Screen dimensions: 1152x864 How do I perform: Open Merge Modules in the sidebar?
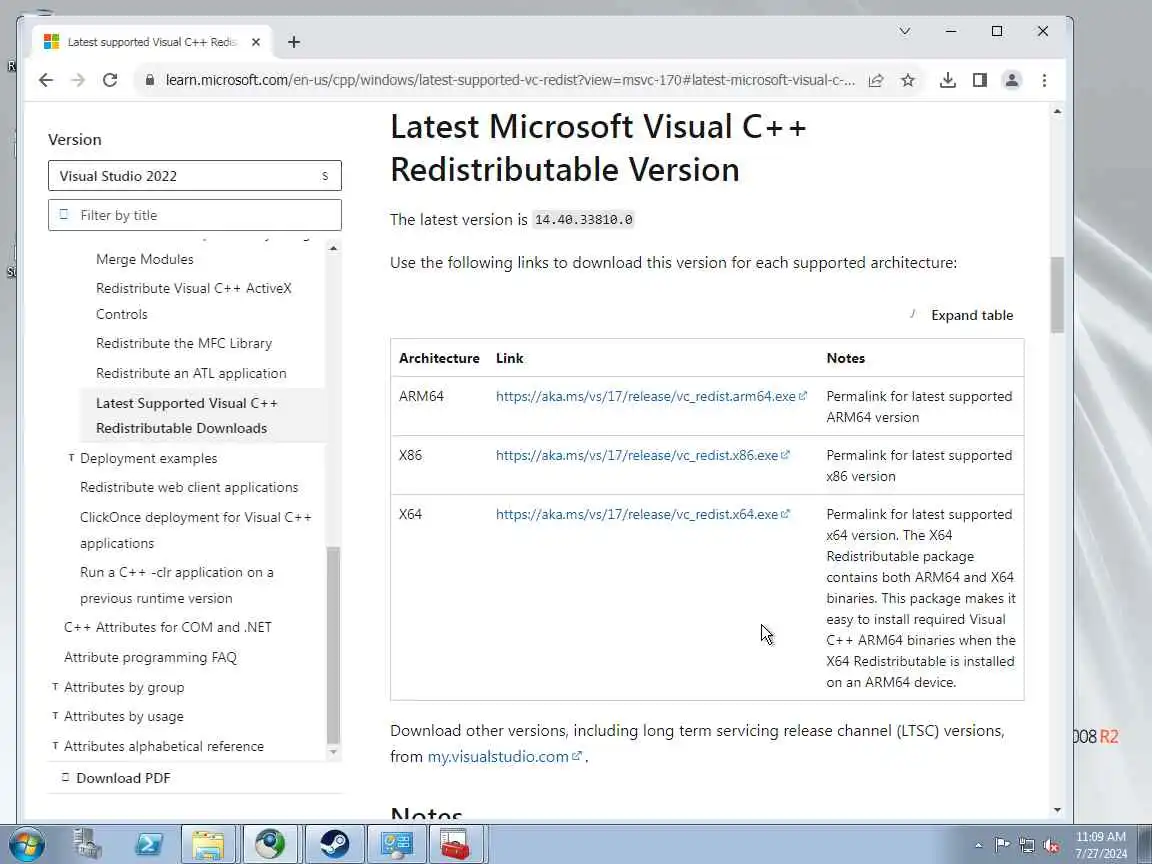click(145, 259)
